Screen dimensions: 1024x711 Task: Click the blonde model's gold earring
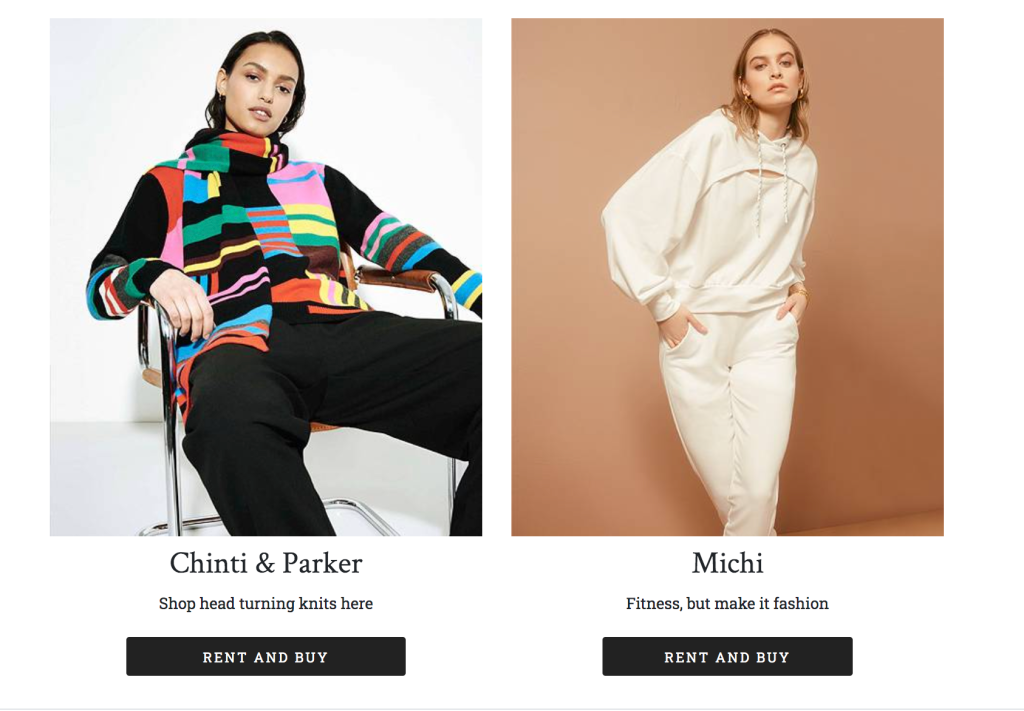tap(746, 99)
